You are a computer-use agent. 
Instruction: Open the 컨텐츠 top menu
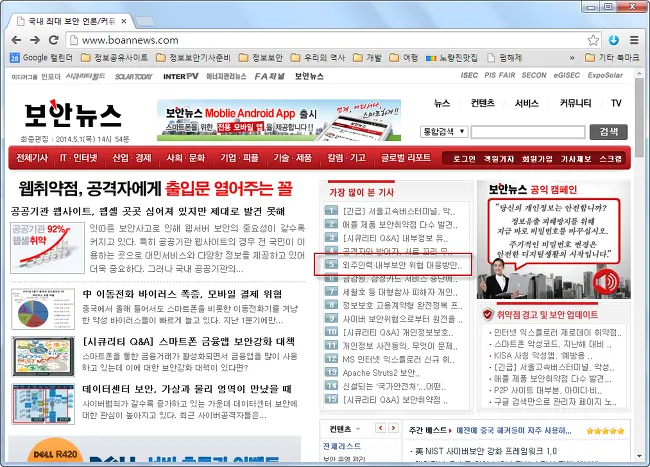[483, 103]
